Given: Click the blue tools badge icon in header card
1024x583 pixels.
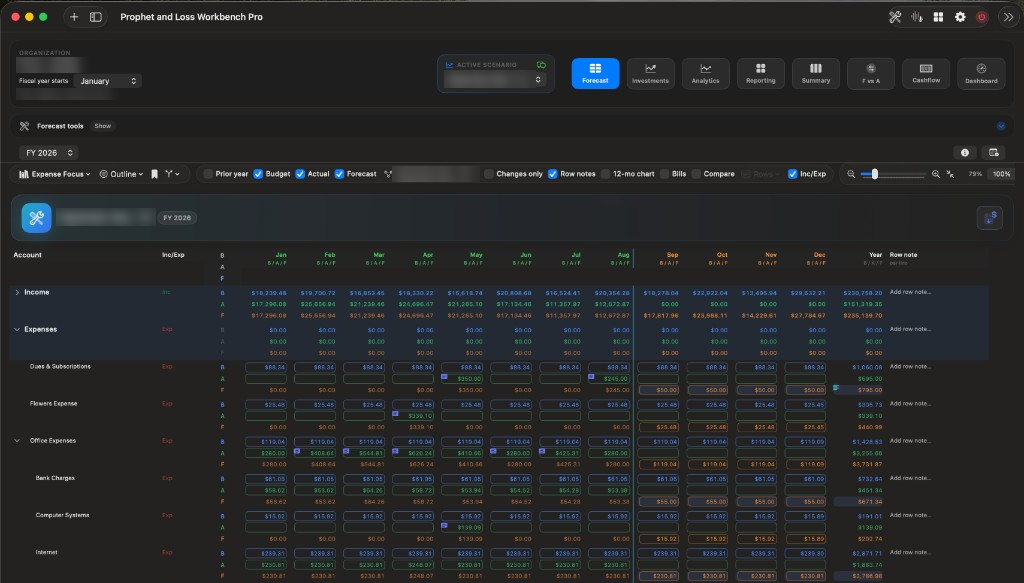Looking at the screenshot, I should 37,218.
